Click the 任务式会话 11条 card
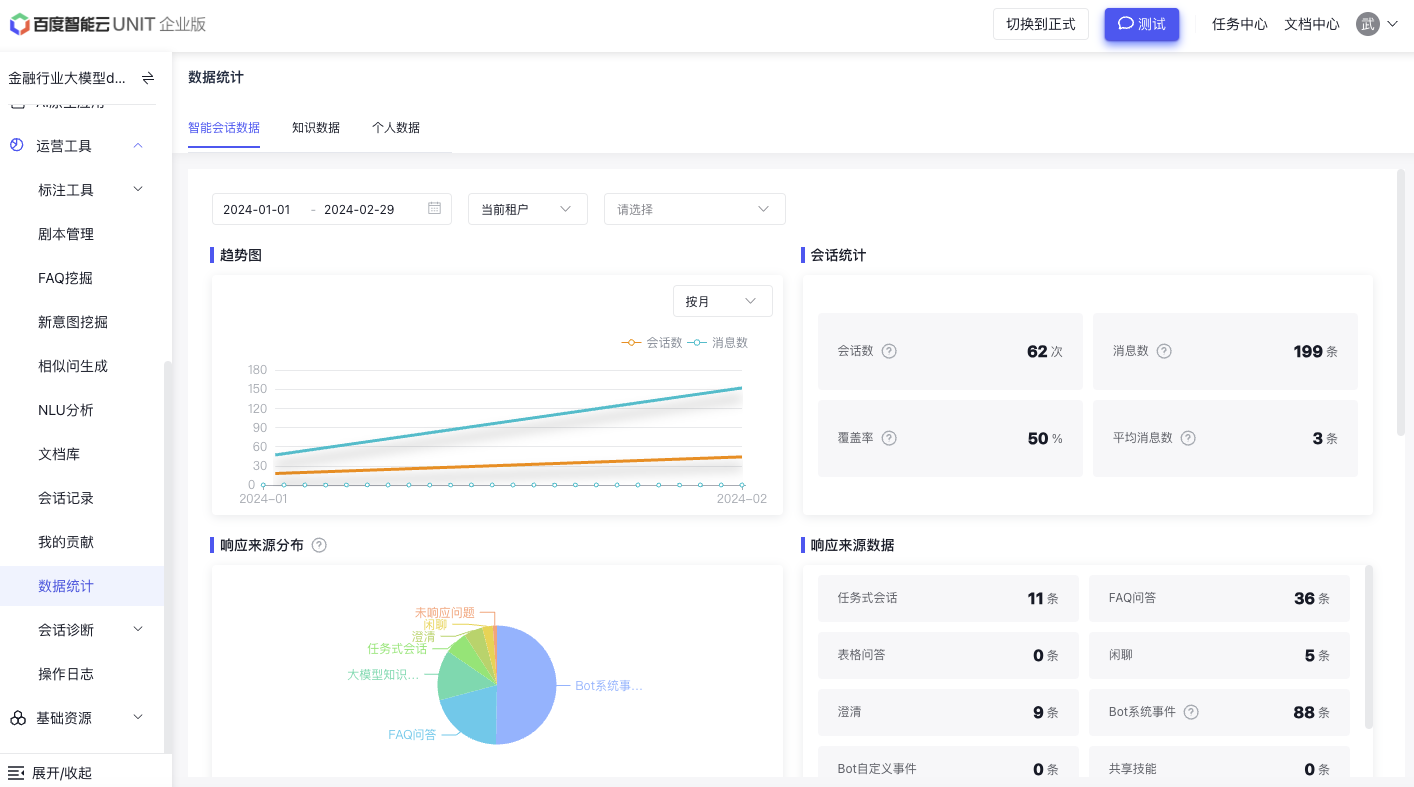 (x=948, y=598)
